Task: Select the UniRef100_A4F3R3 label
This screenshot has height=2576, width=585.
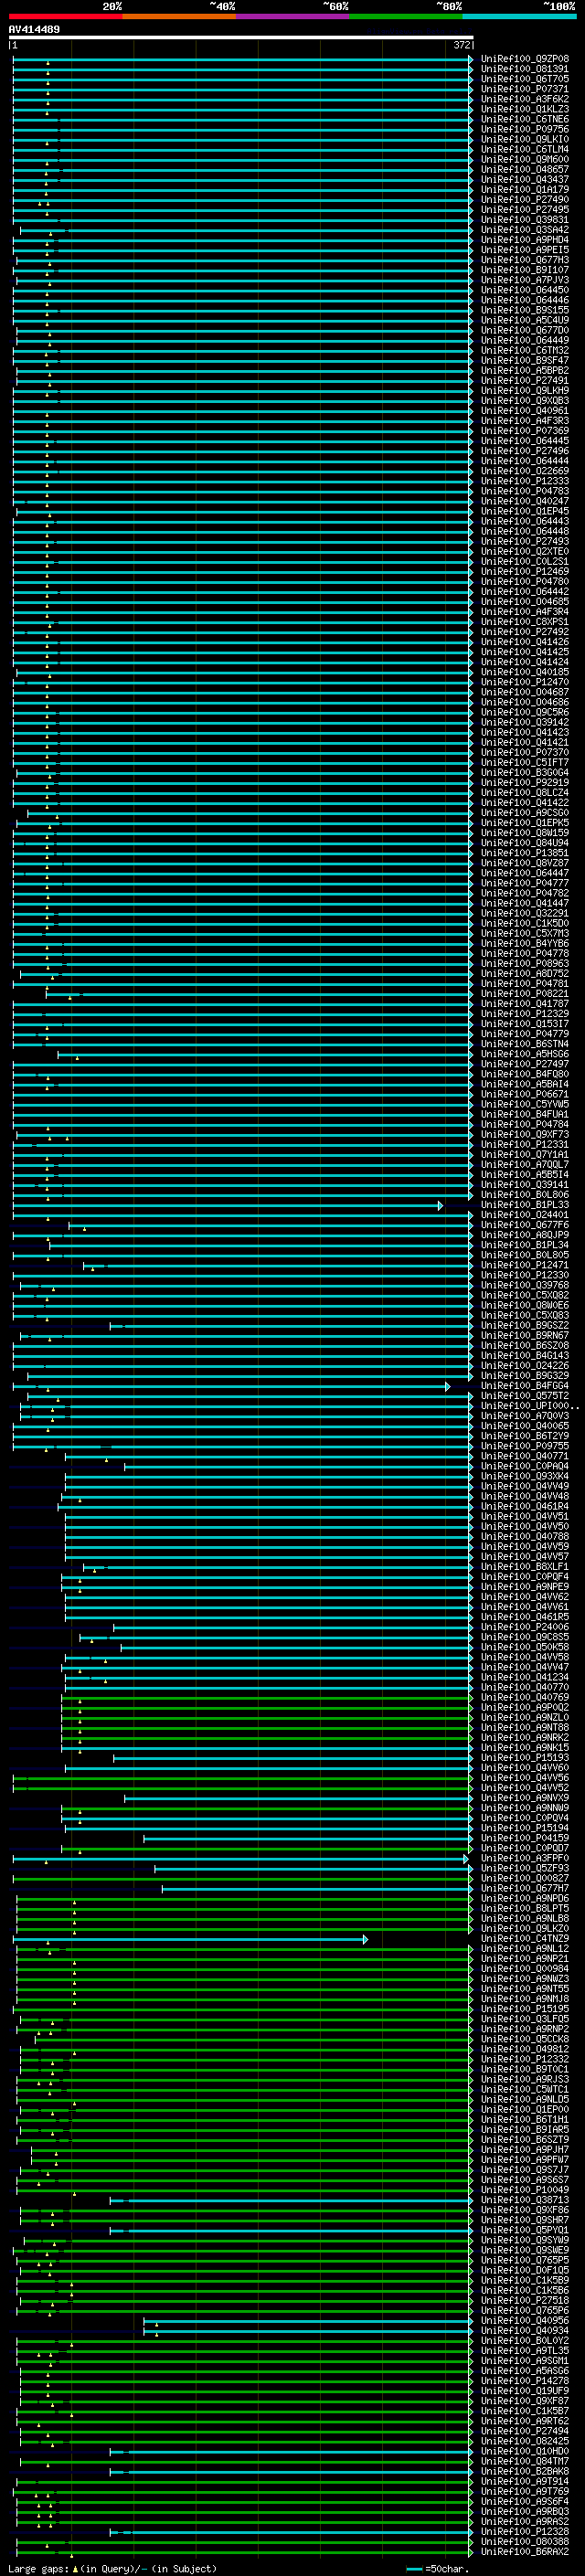Action: 524,421
